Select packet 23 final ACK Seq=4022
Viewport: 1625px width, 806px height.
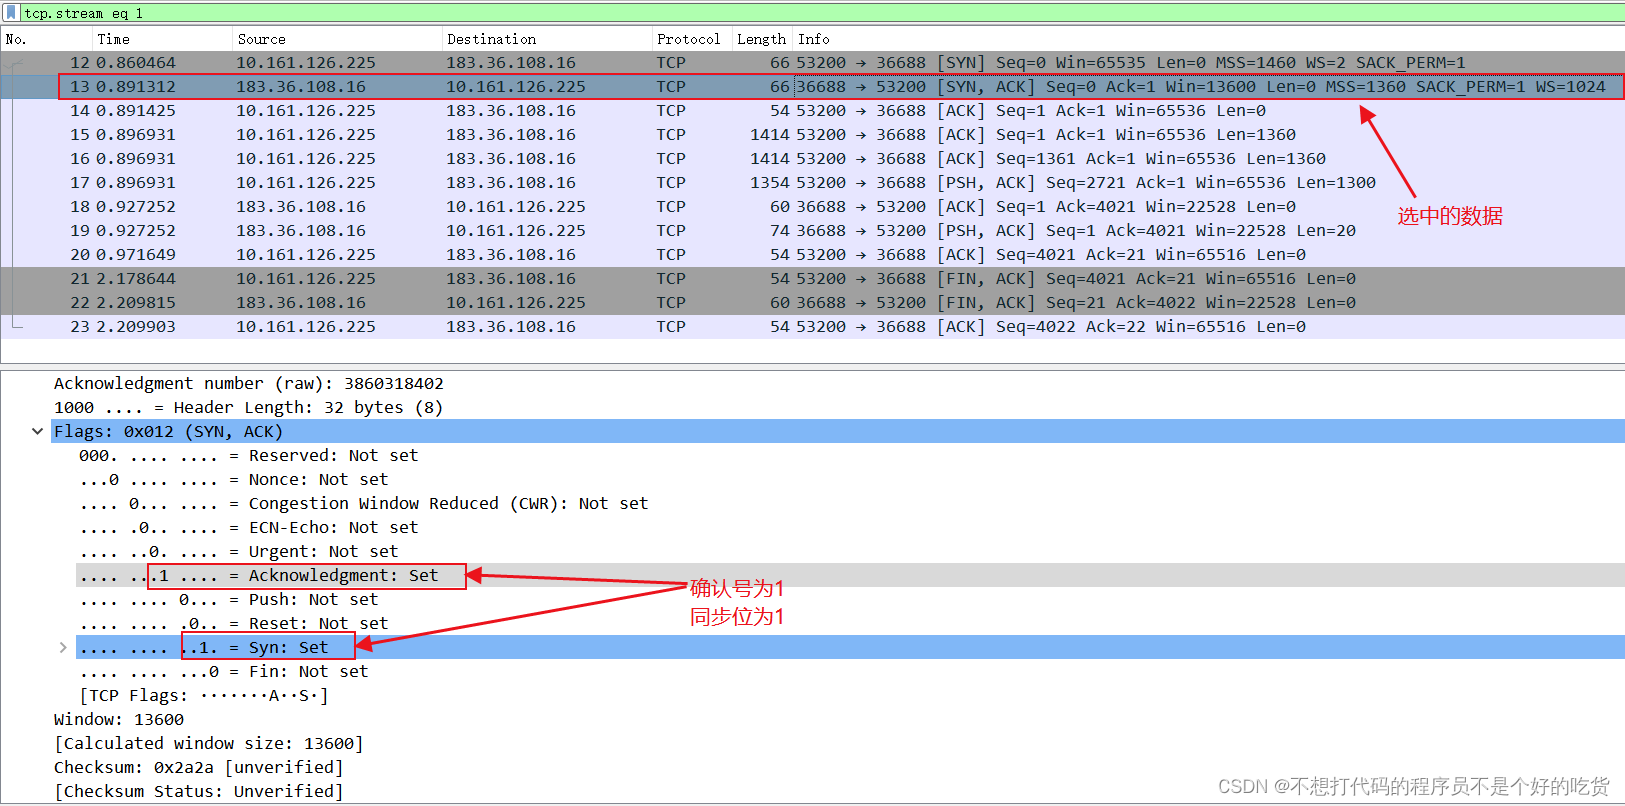pyautogui.click(x=812, y=327)
